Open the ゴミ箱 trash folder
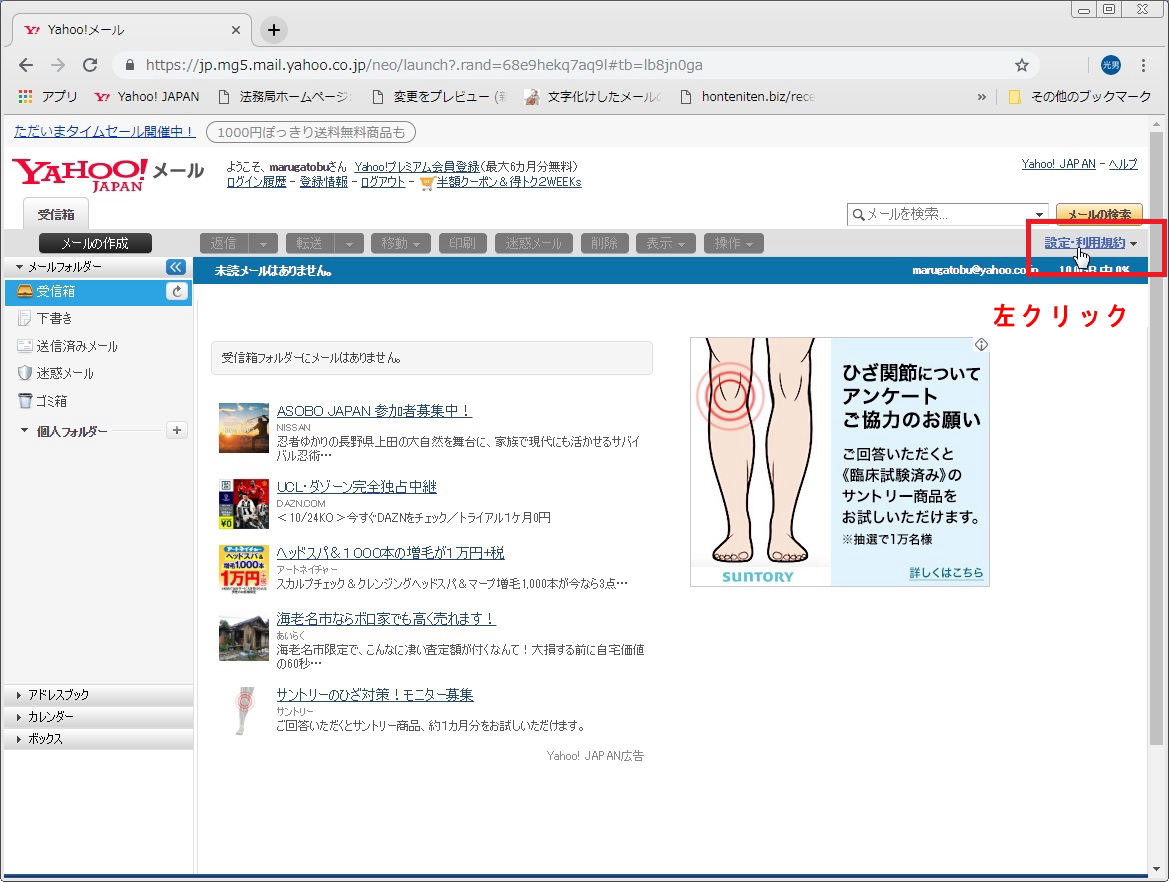 (51, 401)
